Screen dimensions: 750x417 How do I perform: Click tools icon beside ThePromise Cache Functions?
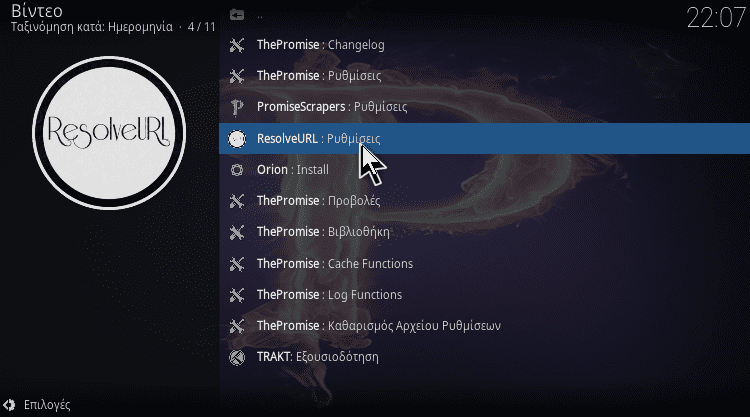click(x=237, y=263)
